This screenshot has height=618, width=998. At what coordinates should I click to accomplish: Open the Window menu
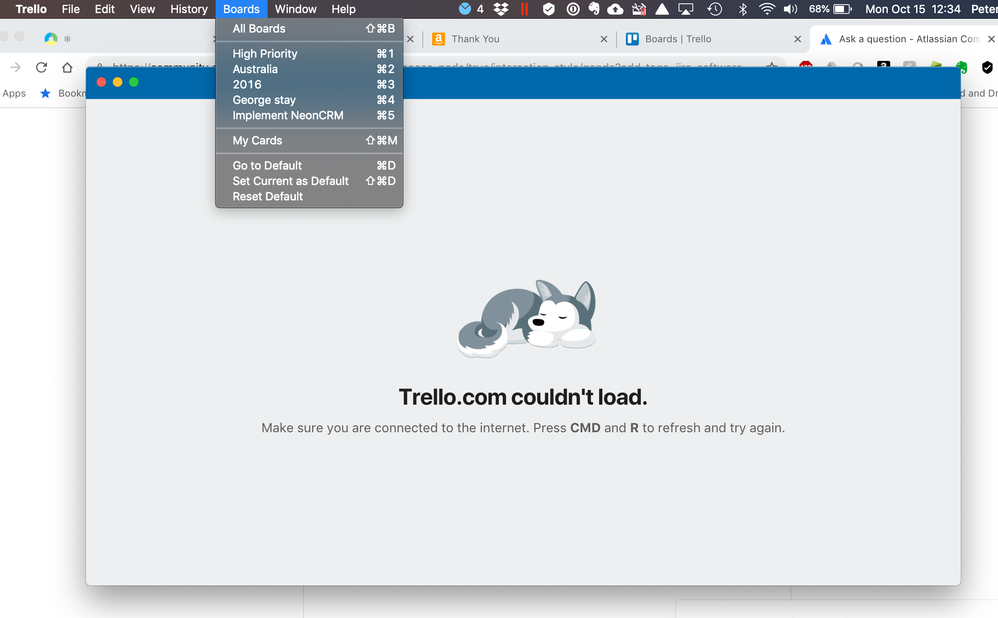(295, 9)
